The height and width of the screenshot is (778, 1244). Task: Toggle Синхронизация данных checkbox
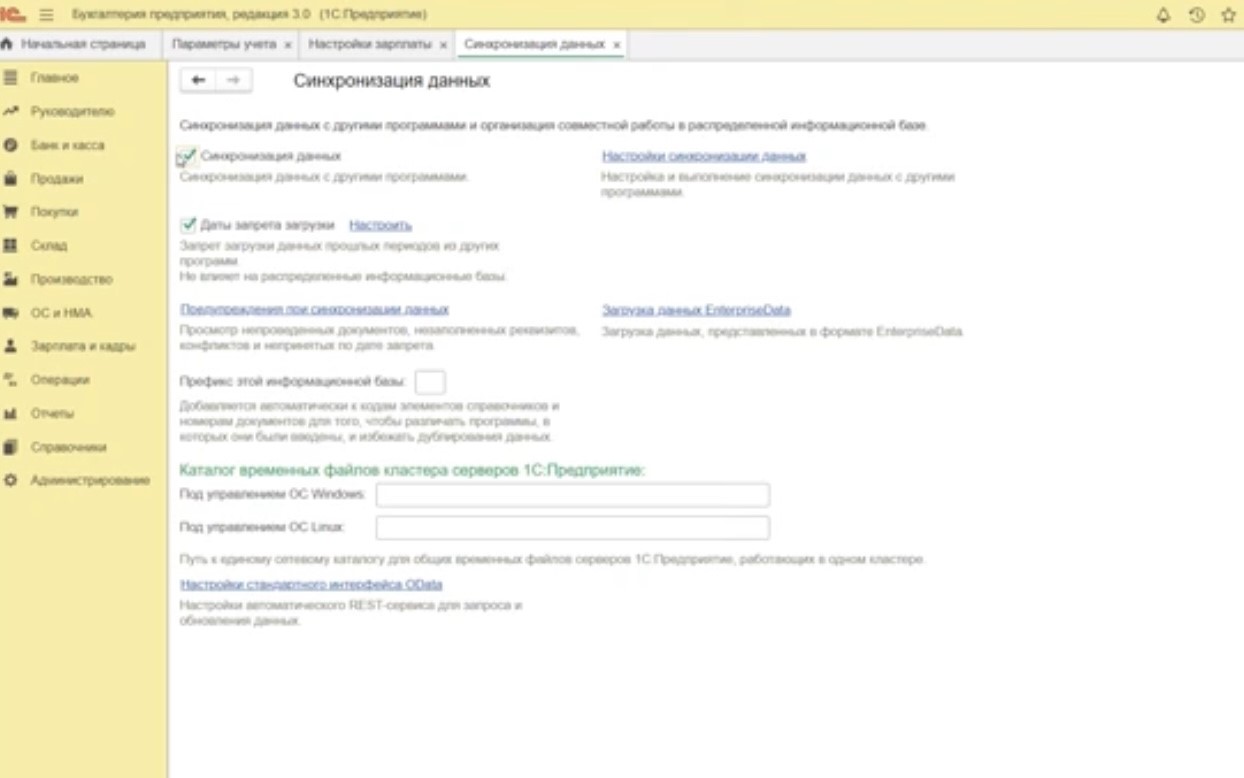187,157
